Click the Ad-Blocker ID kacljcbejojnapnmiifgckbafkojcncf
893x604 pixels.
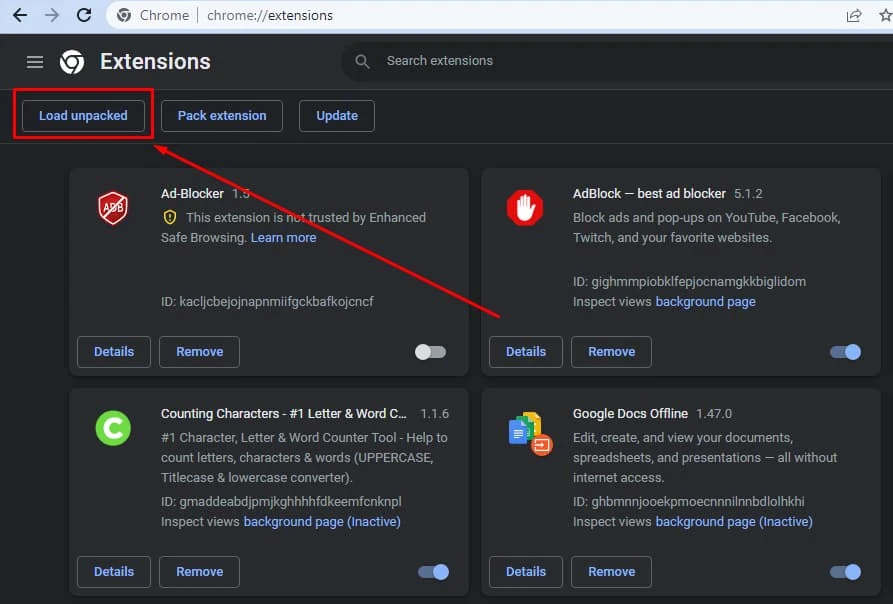click(x=267, y=302)
